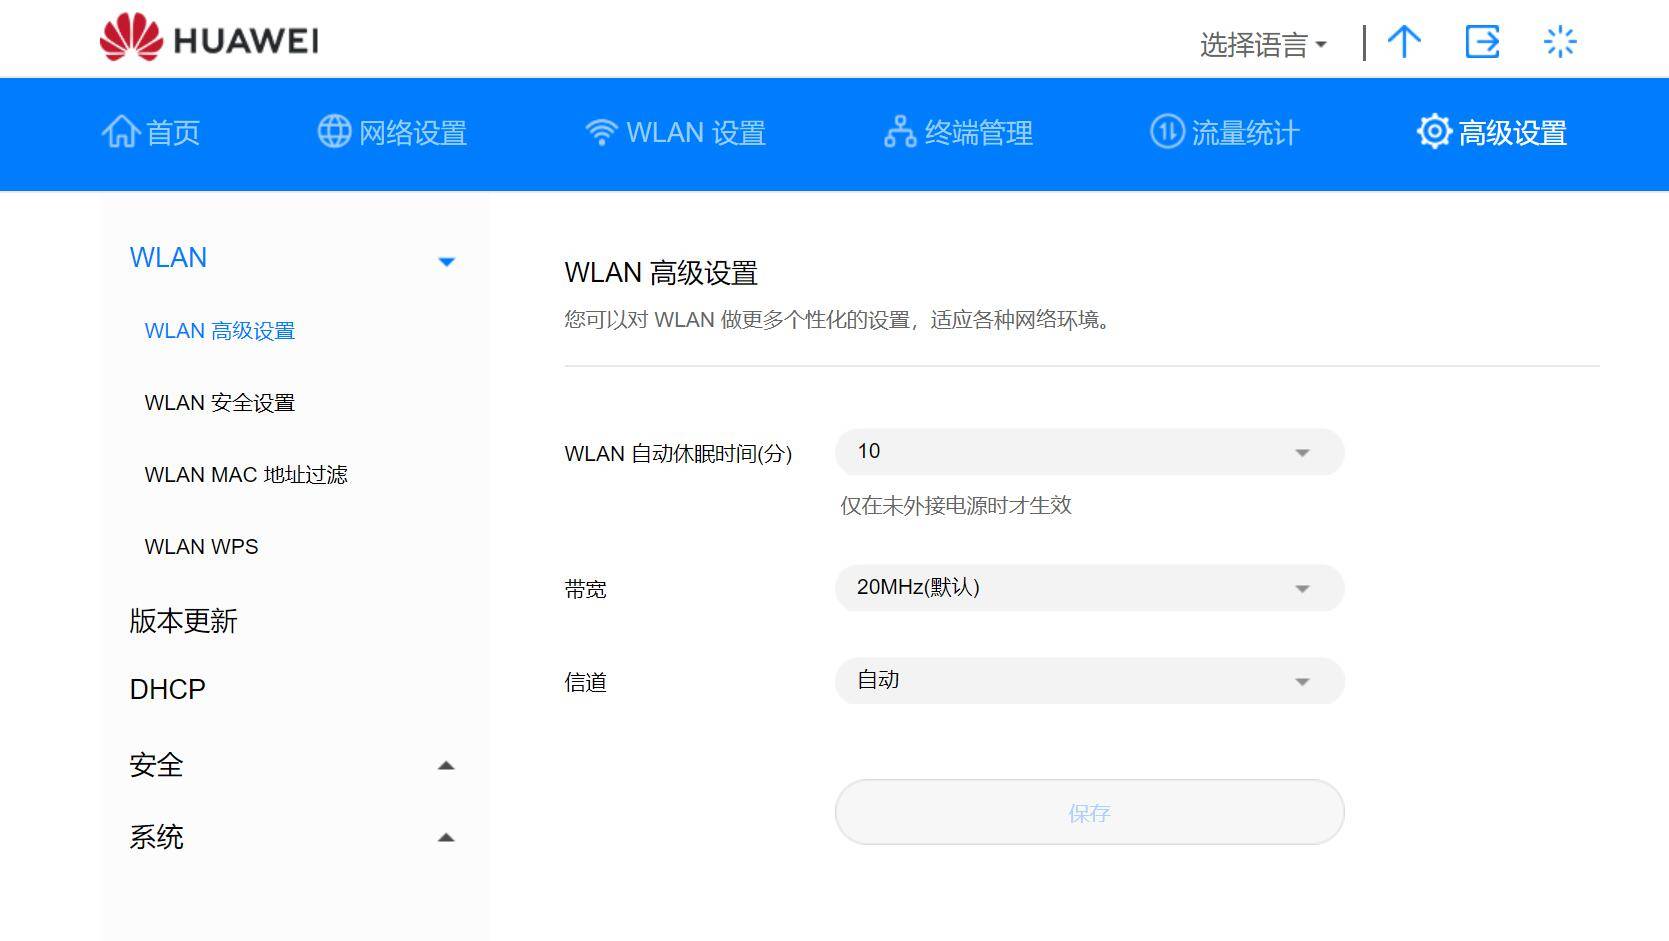
Task: Open WLAN MAC 地址过滤 settings
Action: tap(246, 474)
